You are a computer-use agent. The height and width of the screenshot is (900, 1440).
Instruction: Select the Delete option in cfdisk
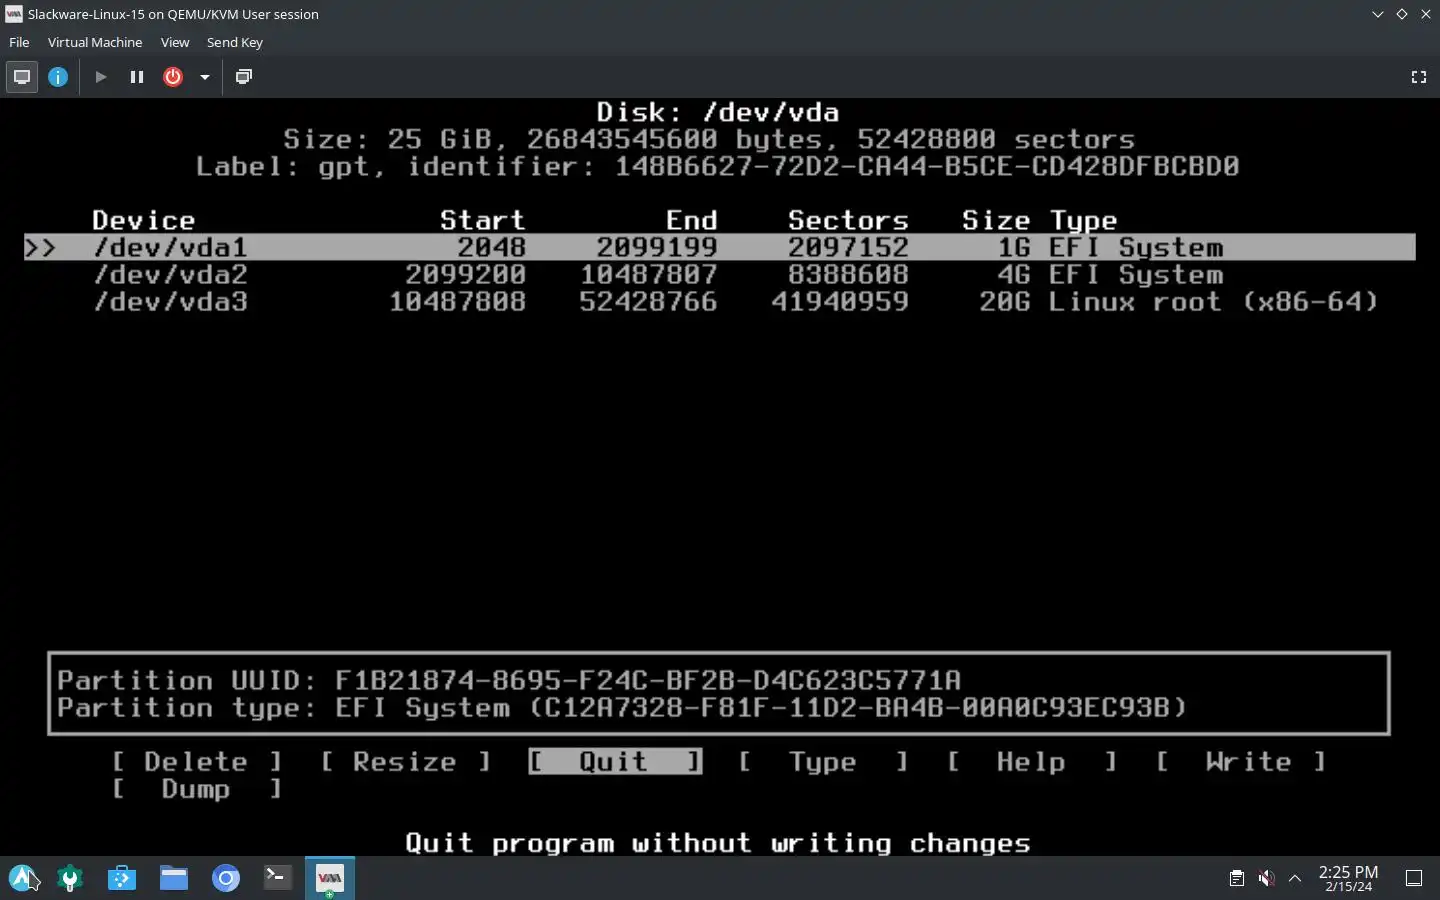197,762
